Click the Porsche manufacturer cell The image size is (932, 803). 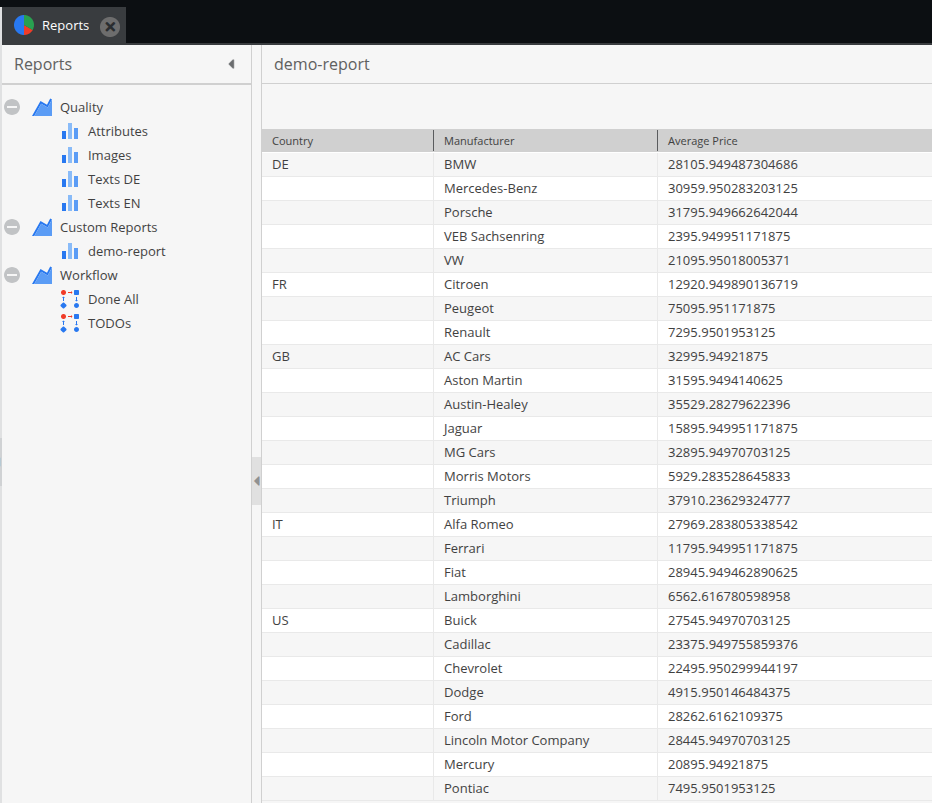pyautogui.click(x=546, y=213)
